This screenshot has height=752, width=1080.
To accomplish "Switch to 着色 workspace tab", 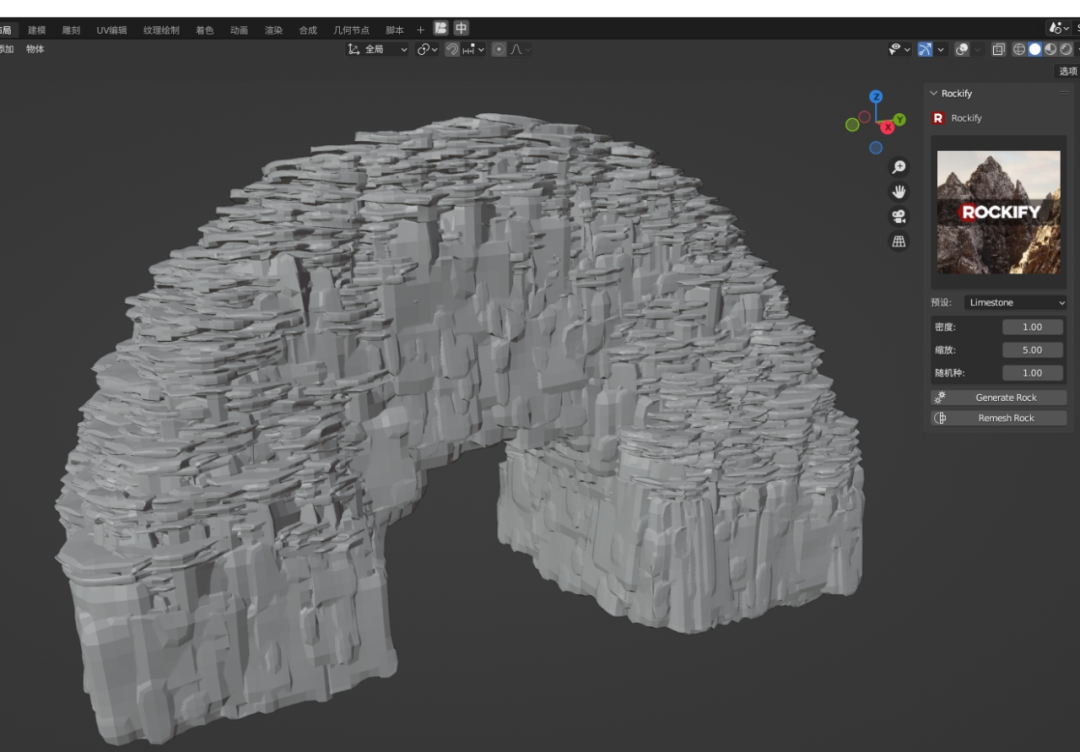I will click(205, 30).
